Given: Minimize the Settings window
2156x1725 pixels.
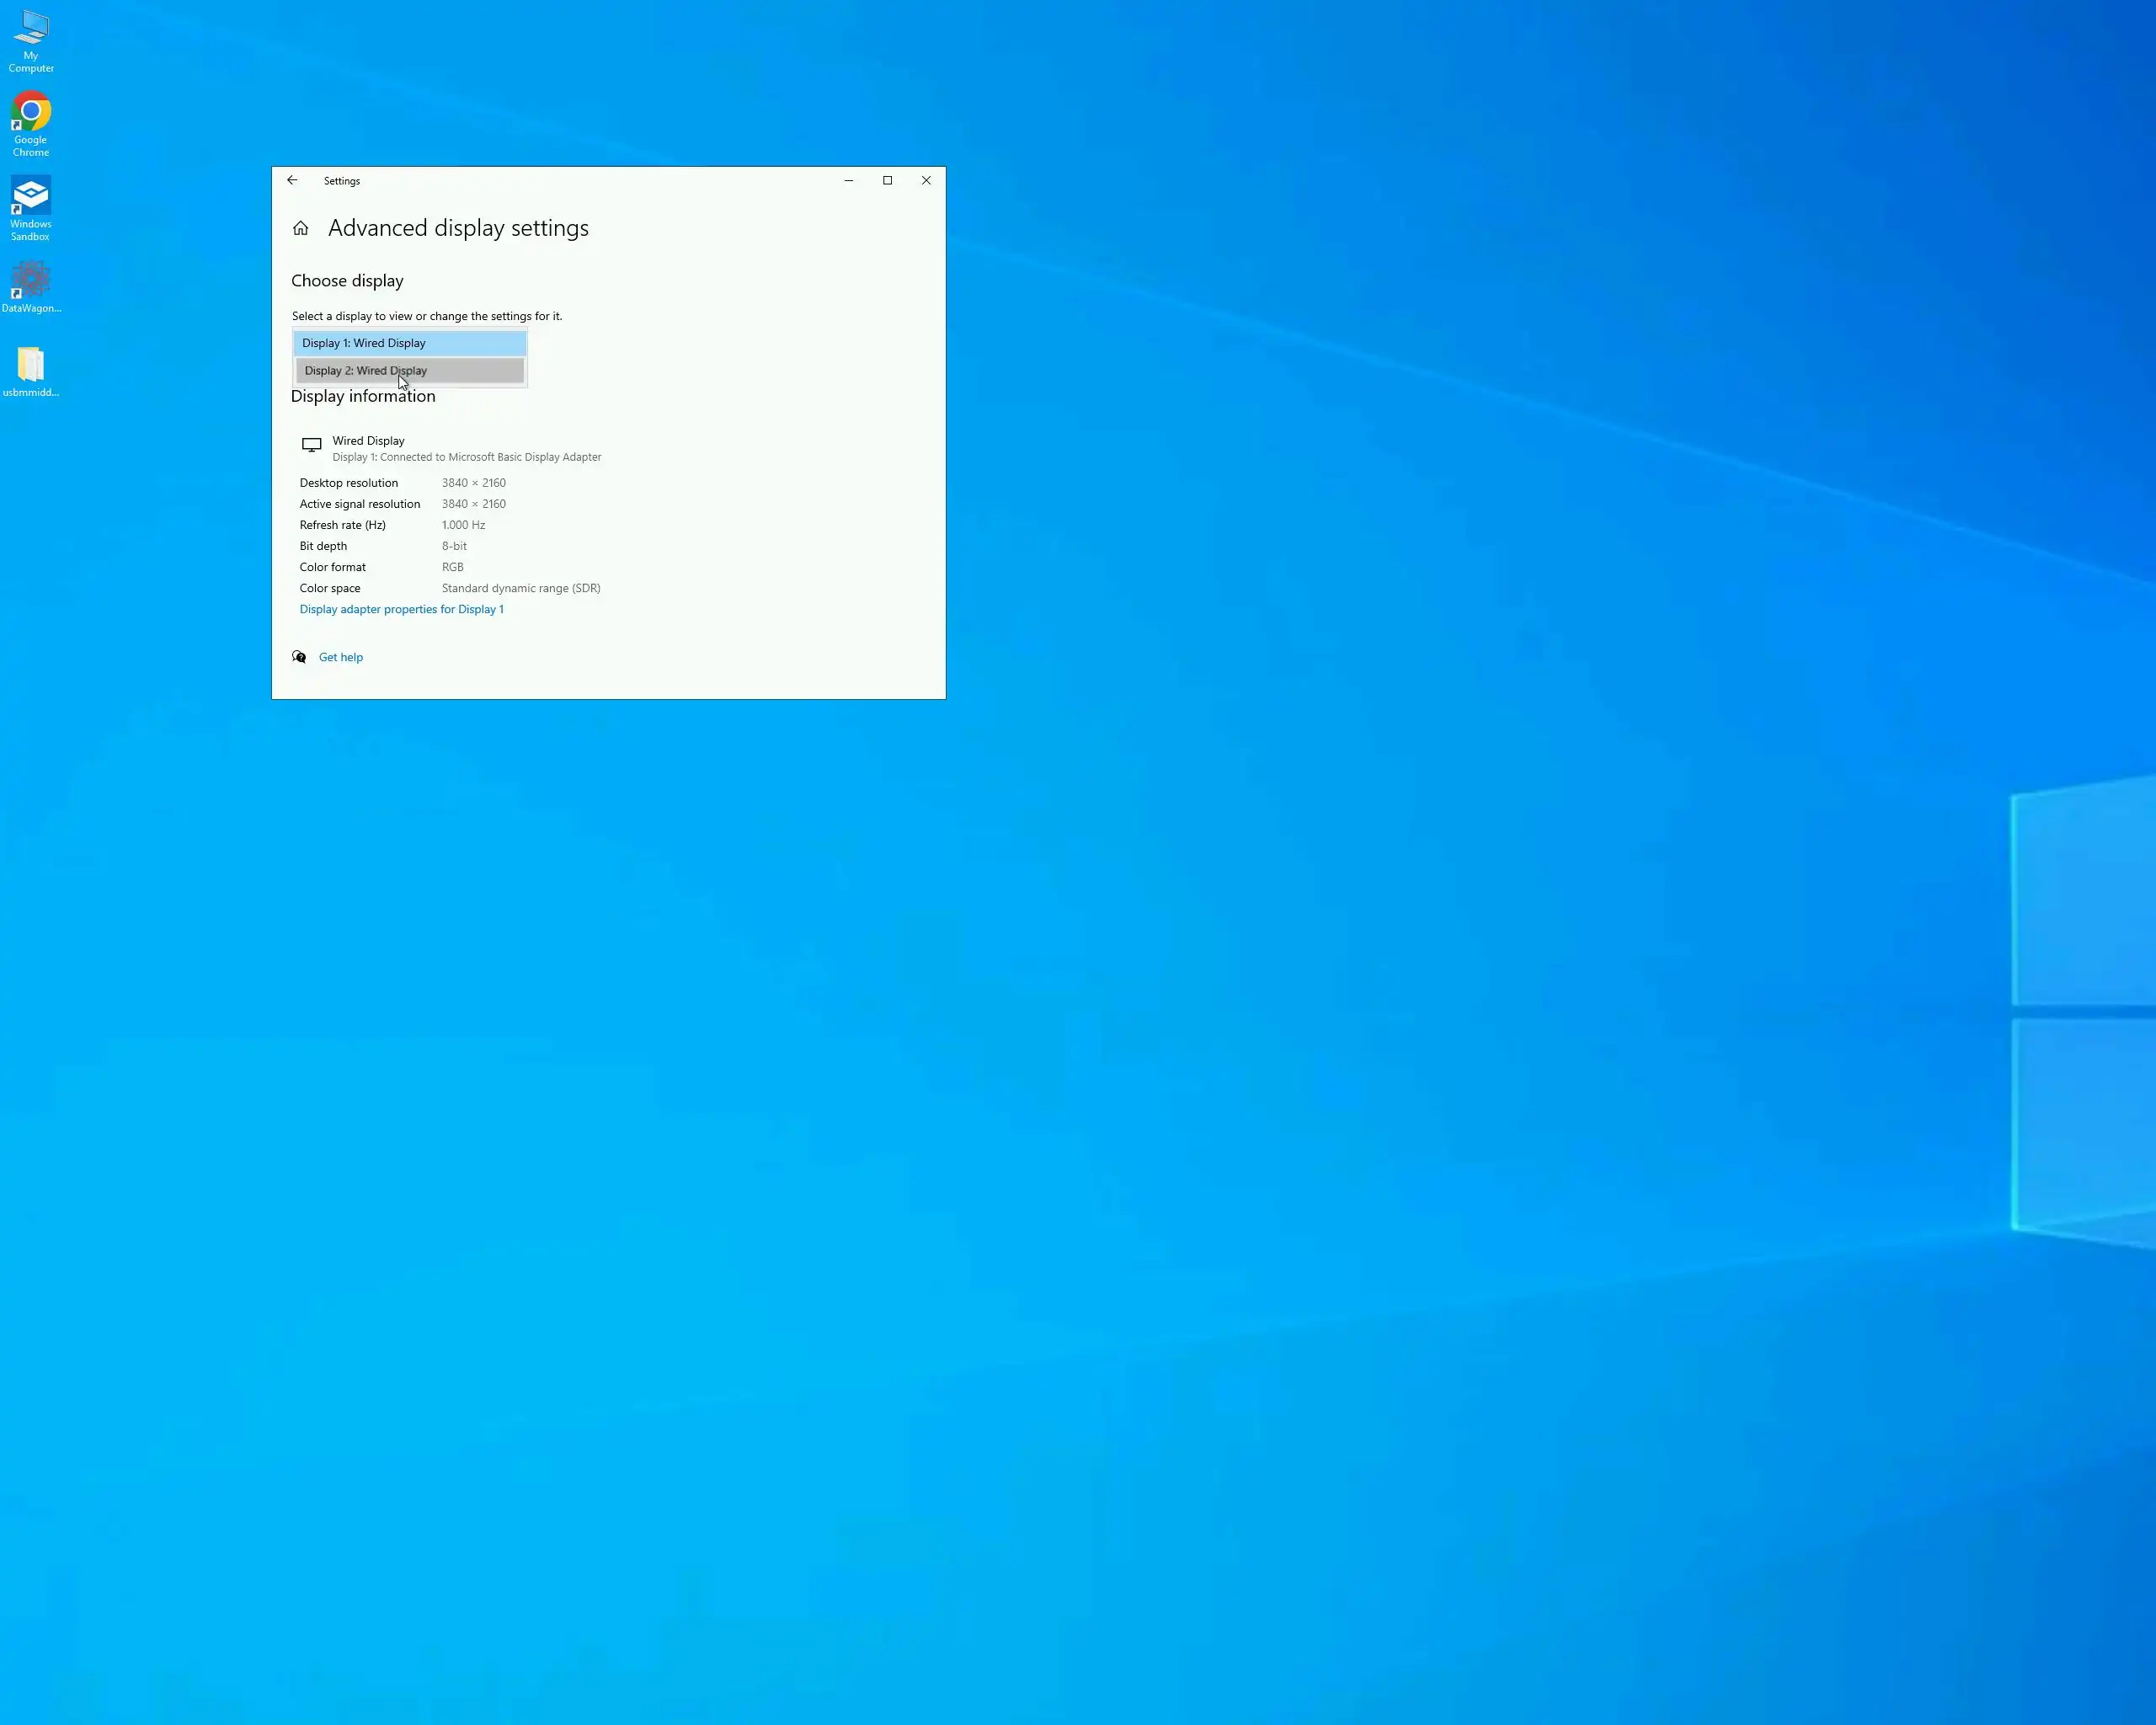Looking at the screenshot, I should point(848,181).
